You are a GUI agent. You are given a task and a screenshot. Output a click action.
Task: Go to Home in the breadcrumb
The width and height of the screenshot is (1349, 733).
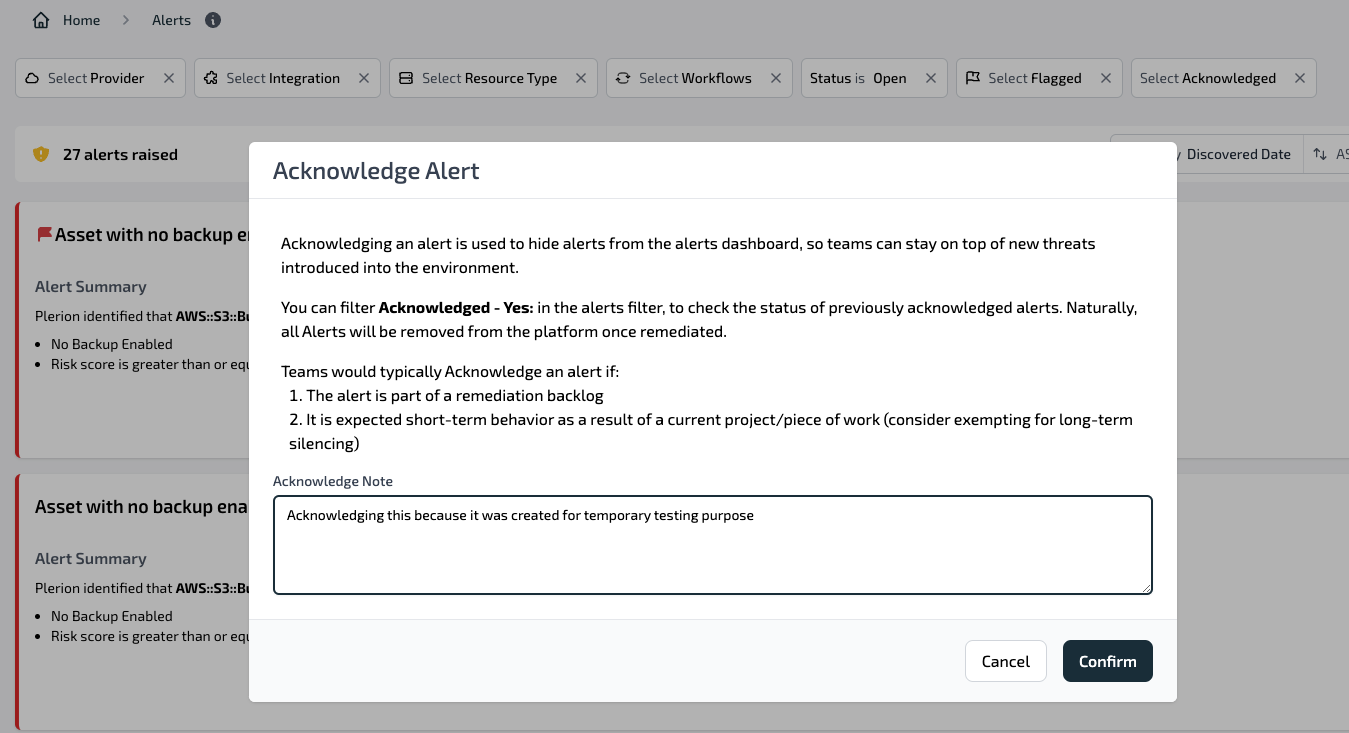[x=81, y=20]
